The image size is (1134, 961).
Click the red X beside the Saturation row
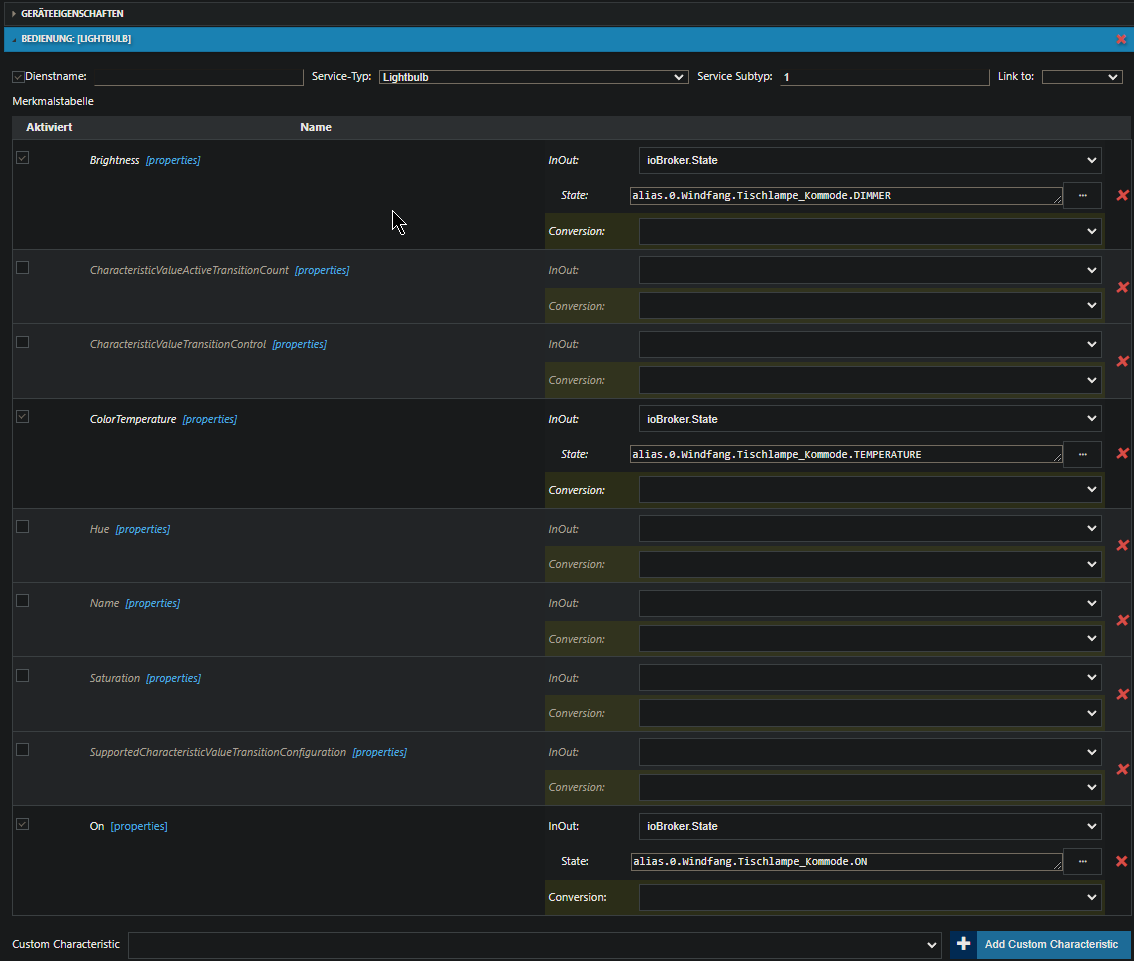tap(1122, 695)
